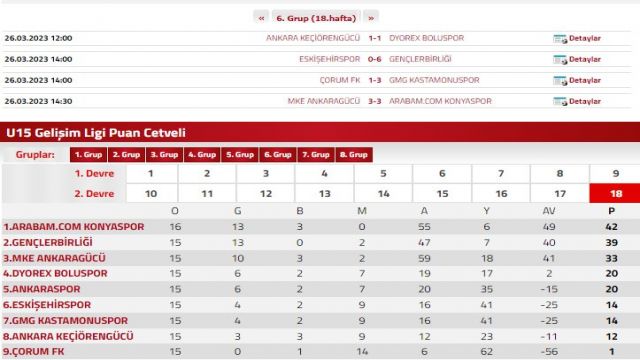
Task: Show standings for week 8
Action: (x=560, y=173)
